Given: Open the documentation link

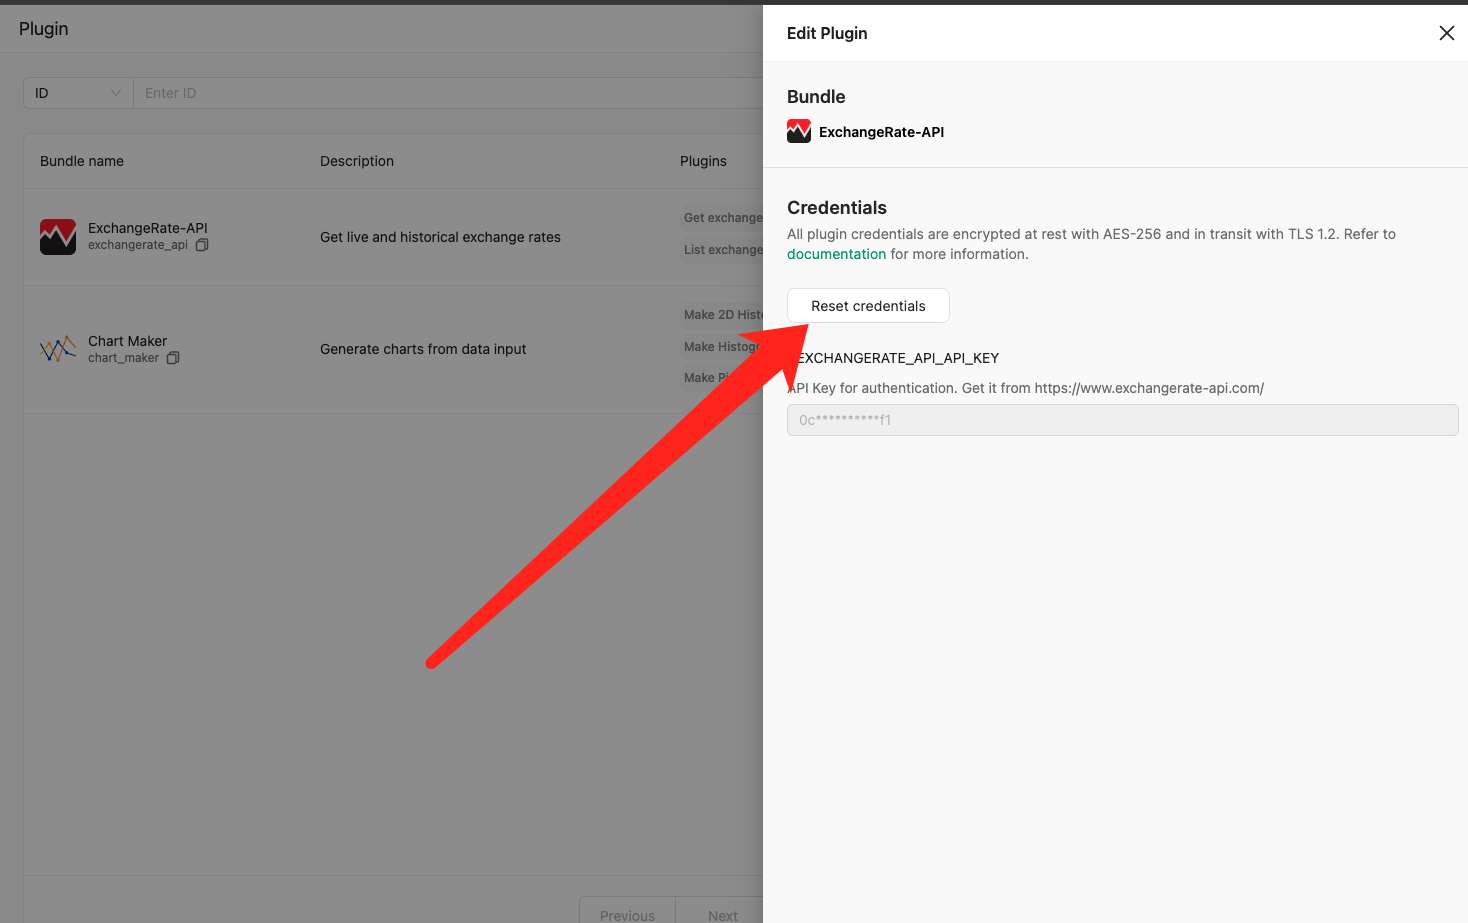Looking at the screenshot, I should coord(836,254).
